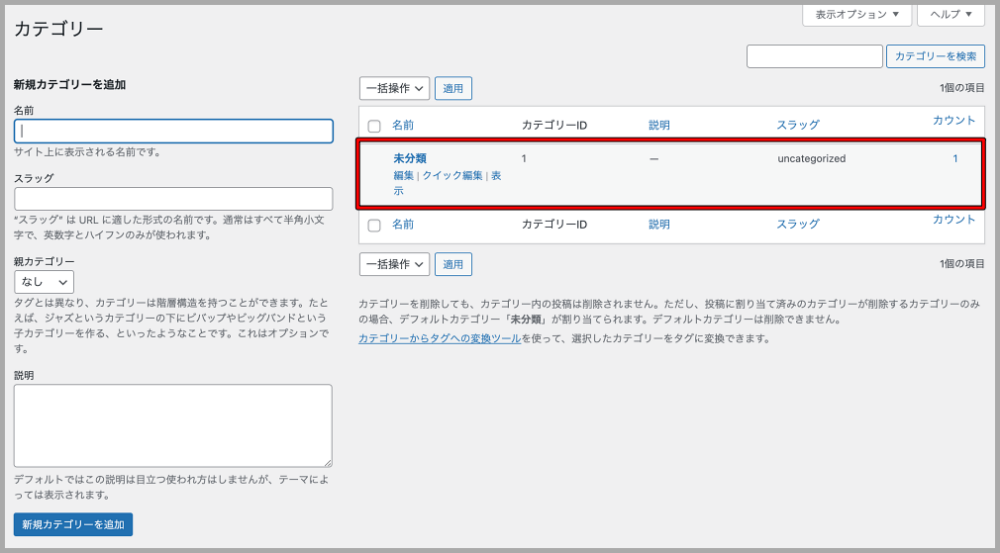Image resolution: width=1000 pixels, height=553 pixels.
Task: Click the category search text field
Action: point(814,57)
